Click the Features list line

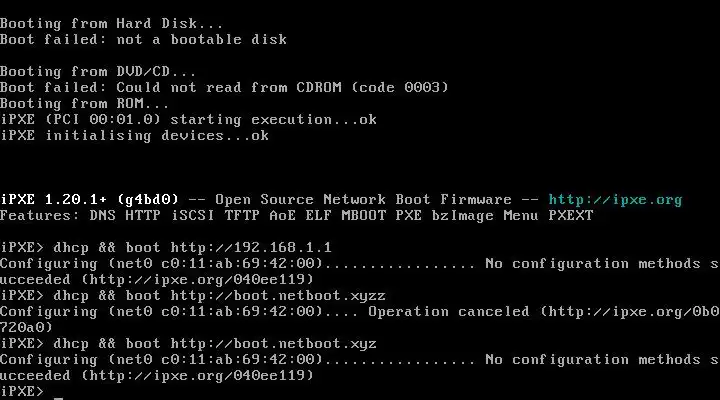[x=296, y=215]
